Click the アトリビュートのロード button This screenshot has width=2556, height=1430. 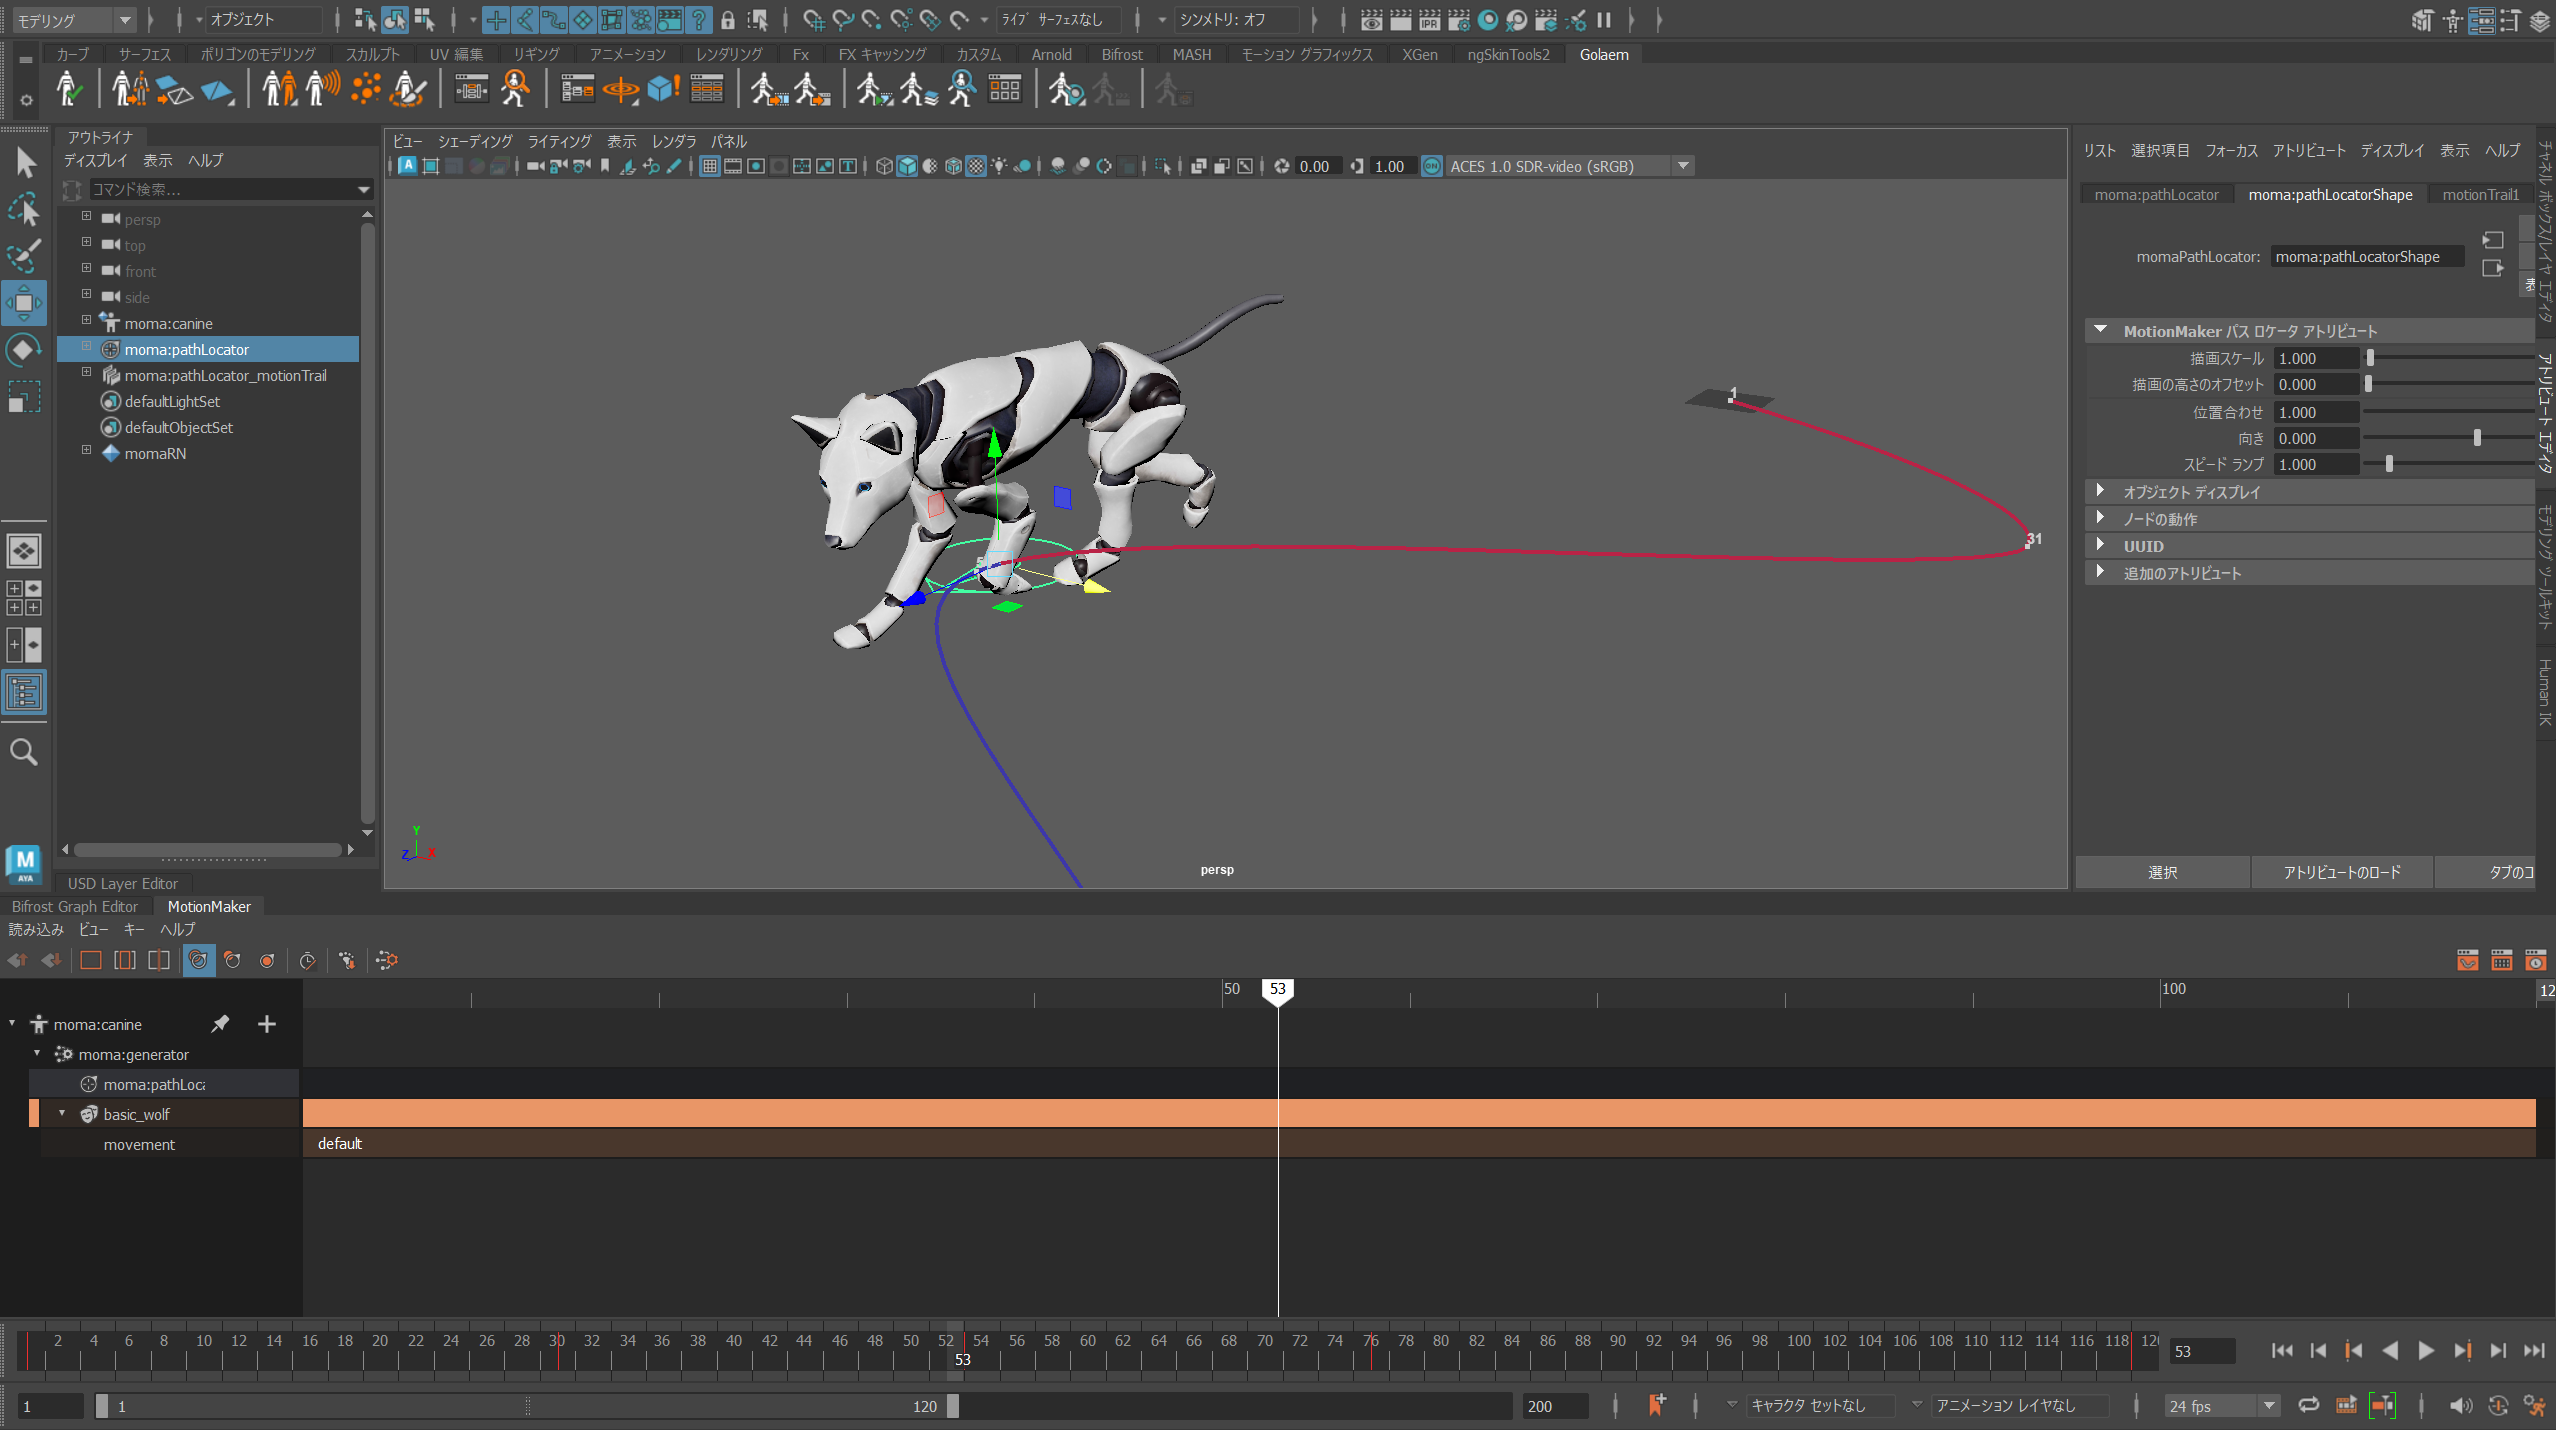tap(2341, 872)
